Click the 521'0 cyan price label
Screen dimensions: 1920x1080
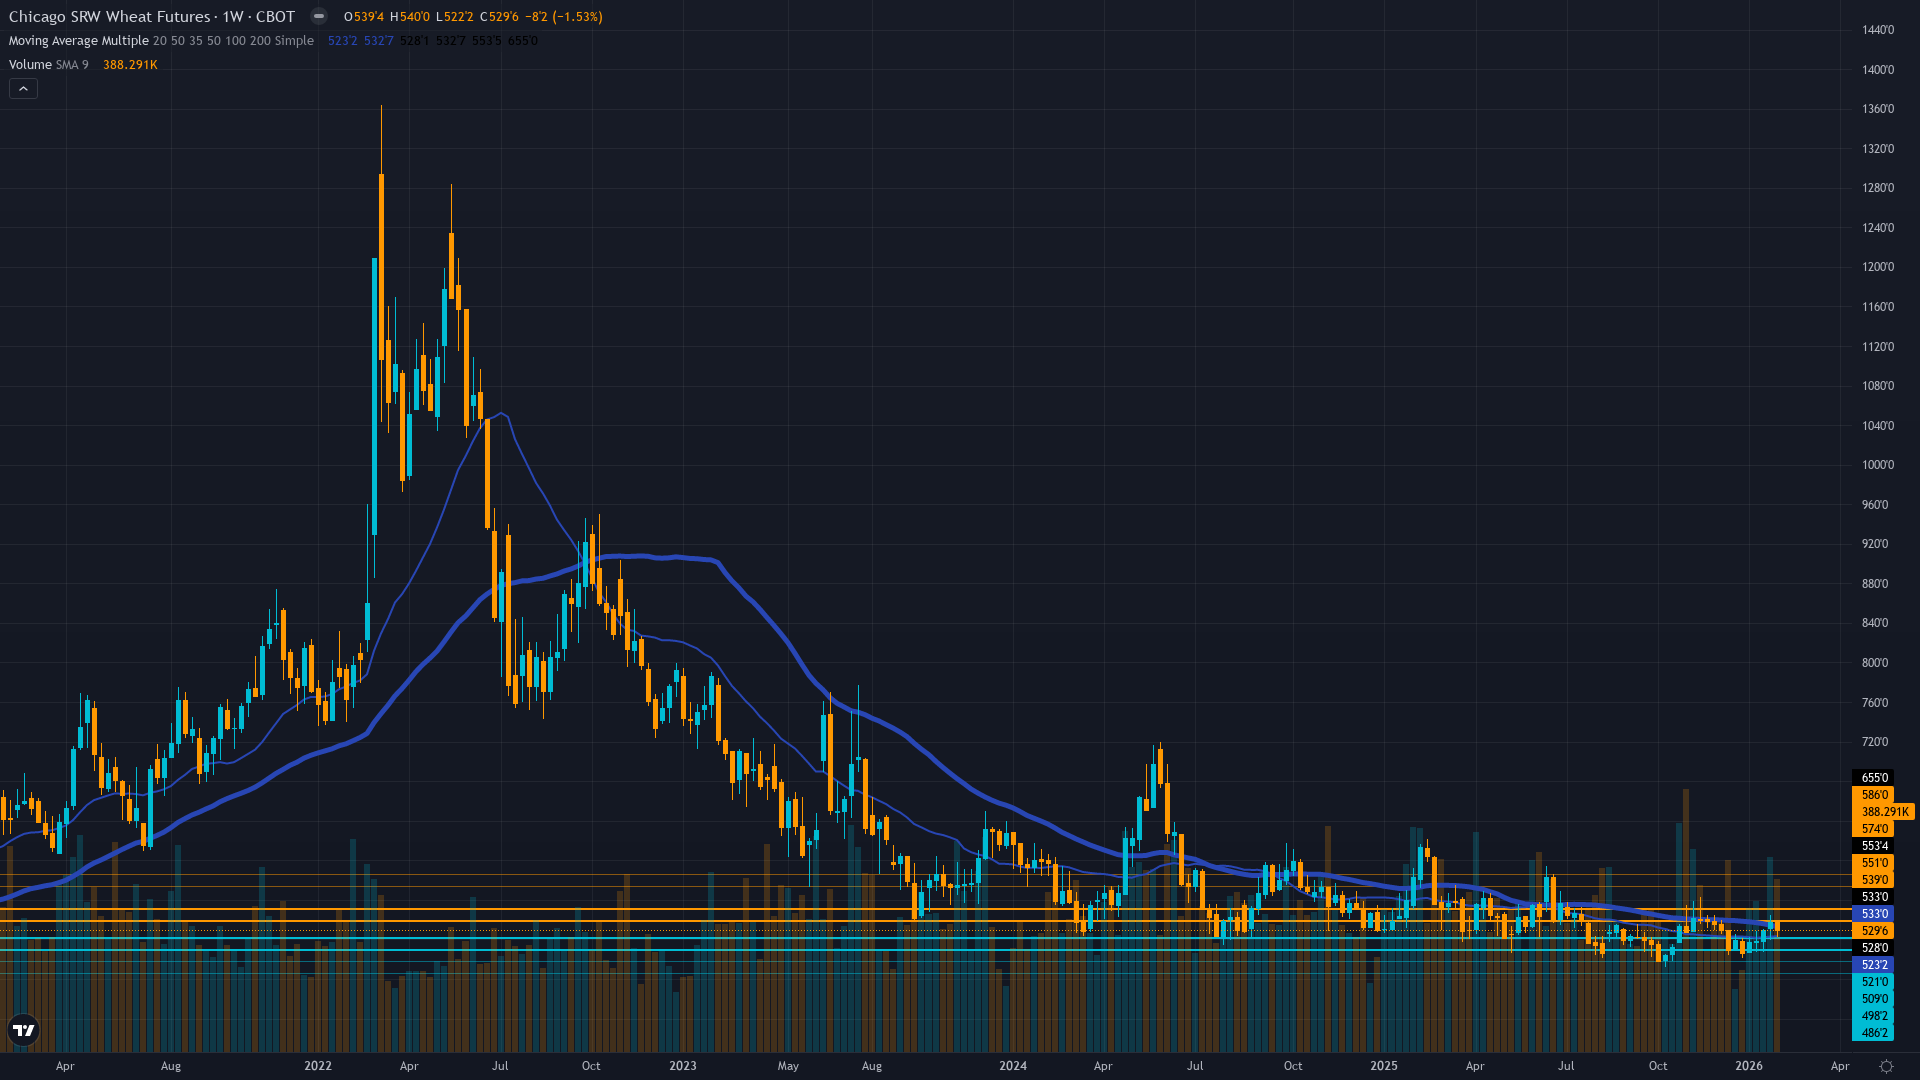click(x=1875, y=982)
